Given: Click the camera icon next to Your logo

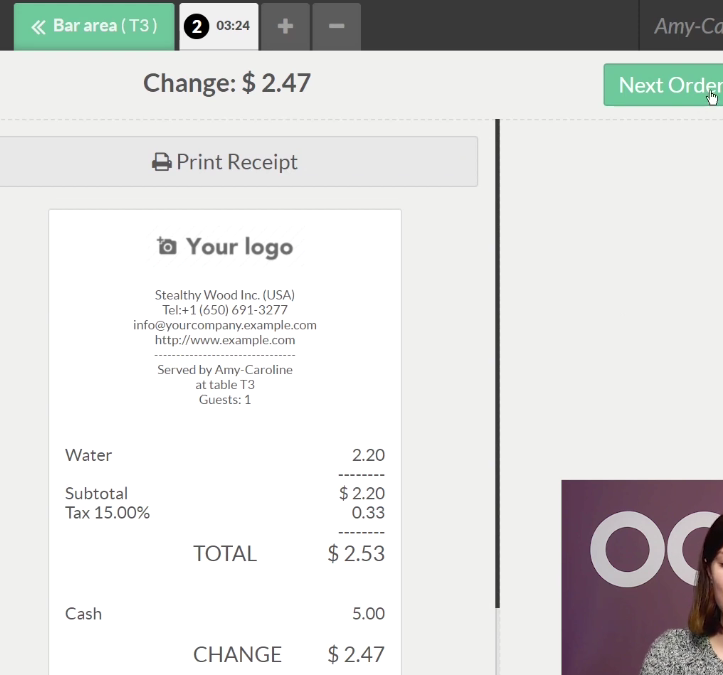Looking at the screenshot, I should click(x=167, y=246).
